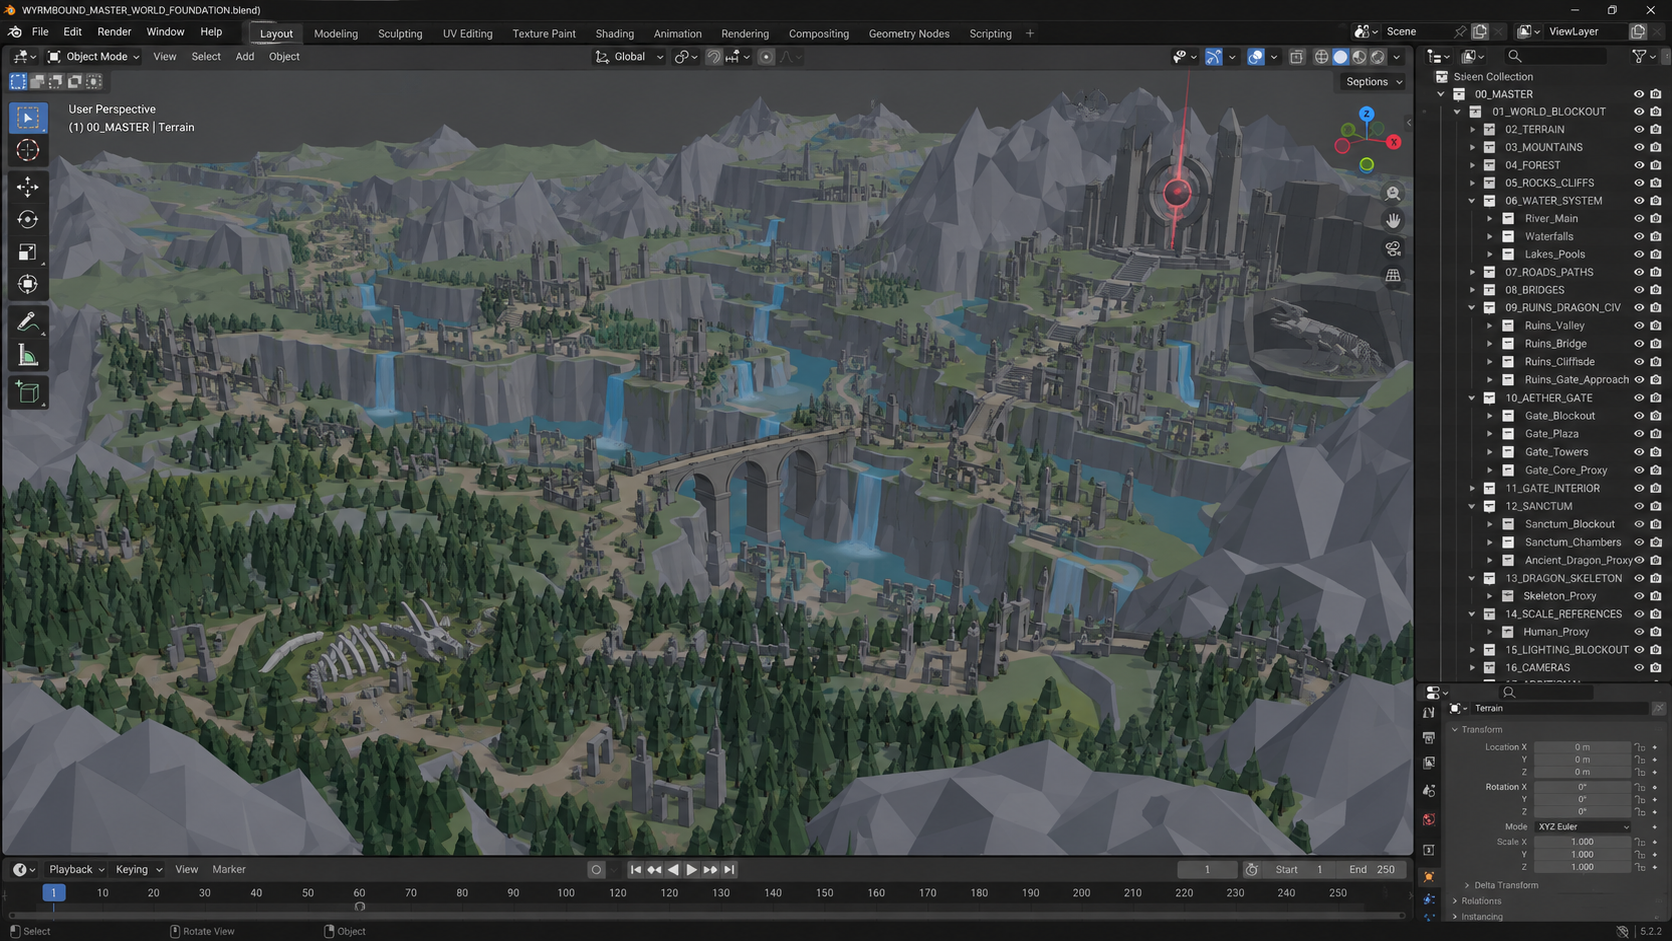Viewport: 1672px width, 941px height.
Task: Click the timeline Marker menu
Action: (229, 870)
